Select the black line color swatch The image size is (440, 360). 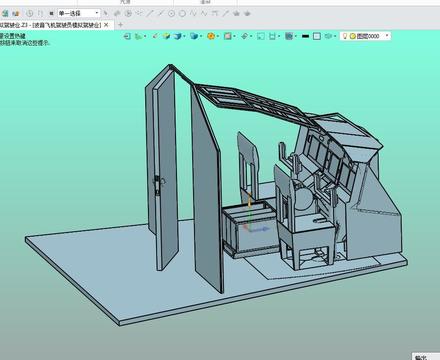(x=305, y=36)
